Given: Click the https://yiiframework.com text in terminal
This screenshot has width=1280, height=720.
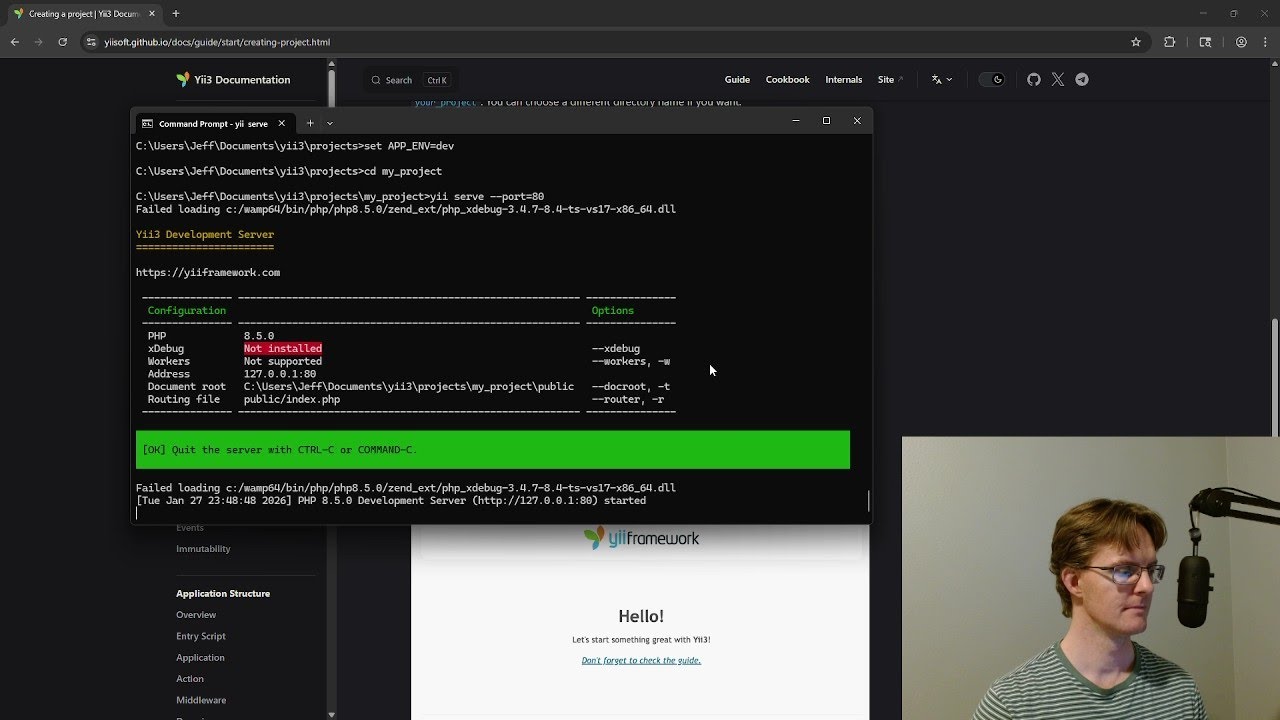Looking at the screenshot, I should point(208,272).
